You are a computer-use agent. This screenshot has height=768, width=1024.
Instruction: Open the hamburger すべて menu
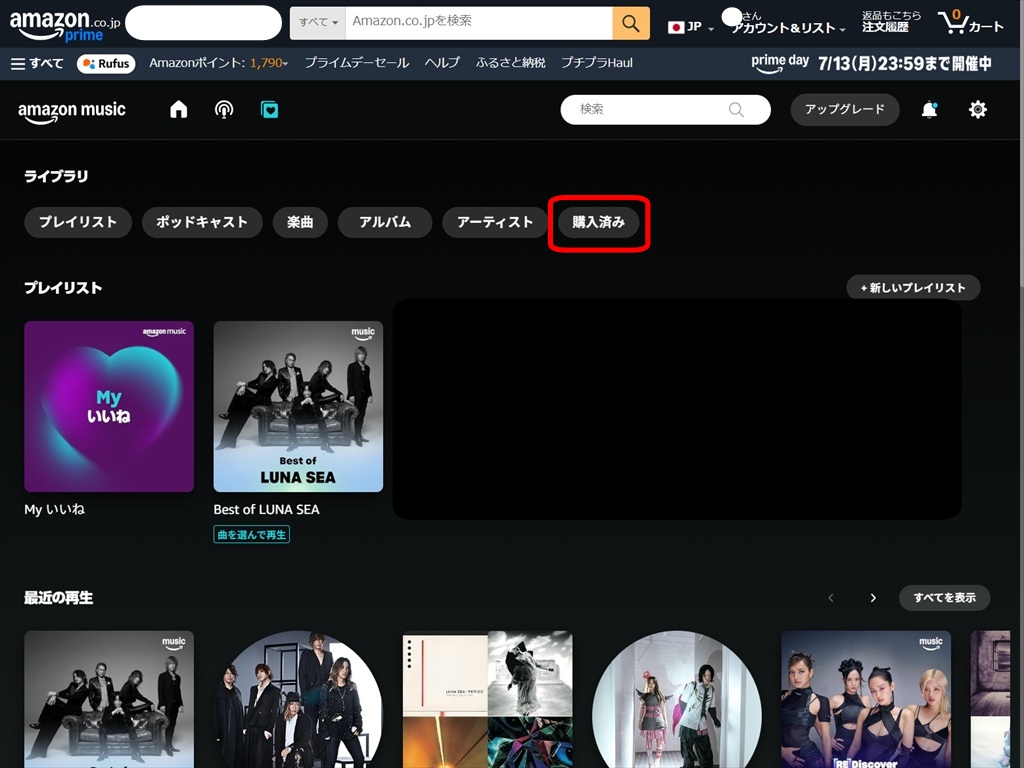[x=37, y=63]
